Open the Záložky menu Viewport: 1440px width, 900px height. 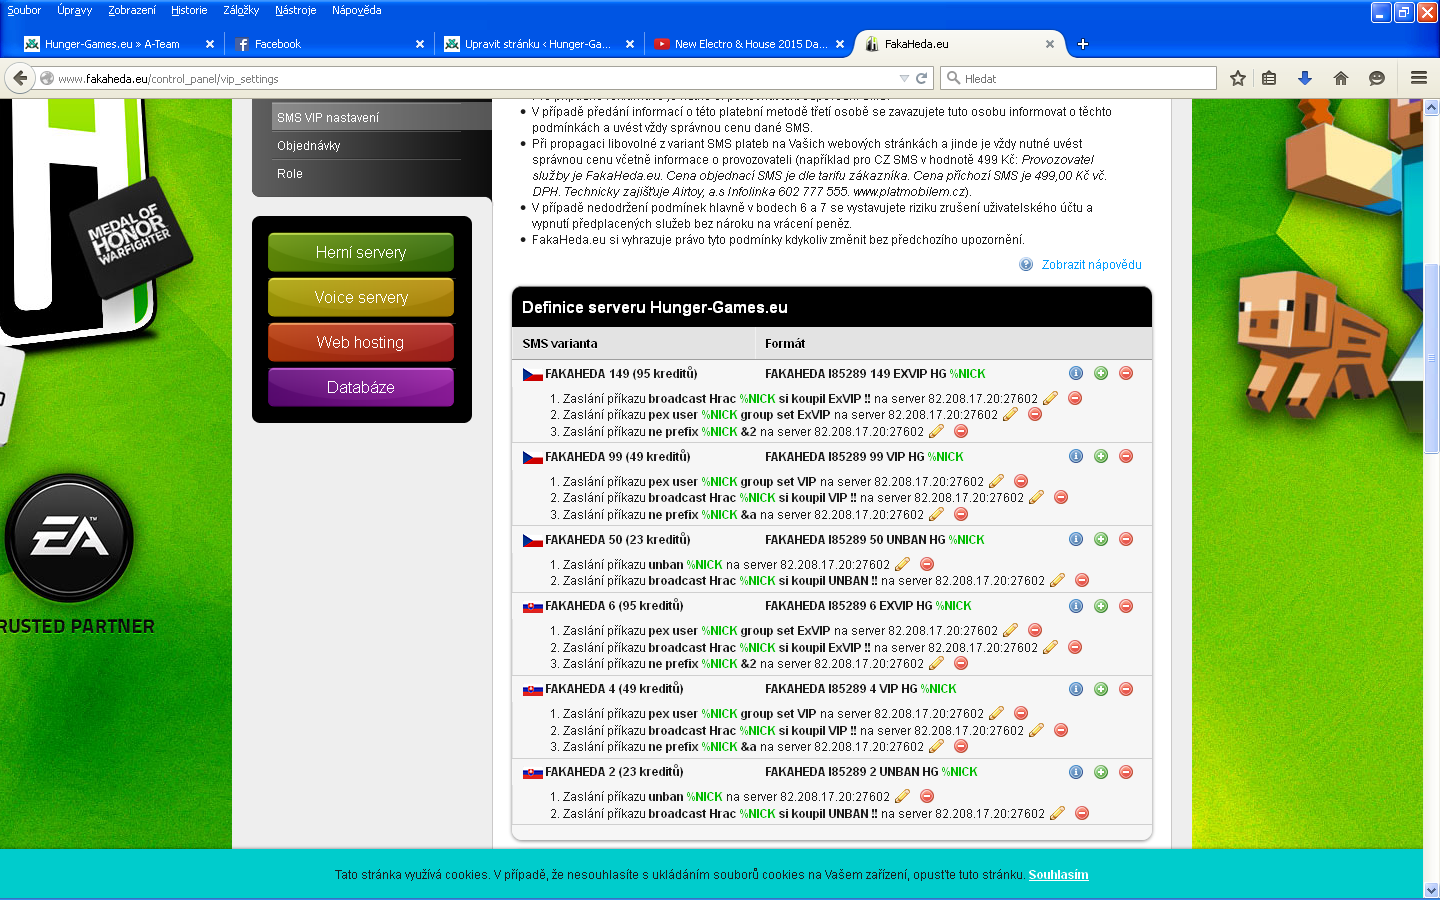click(241, 10)
